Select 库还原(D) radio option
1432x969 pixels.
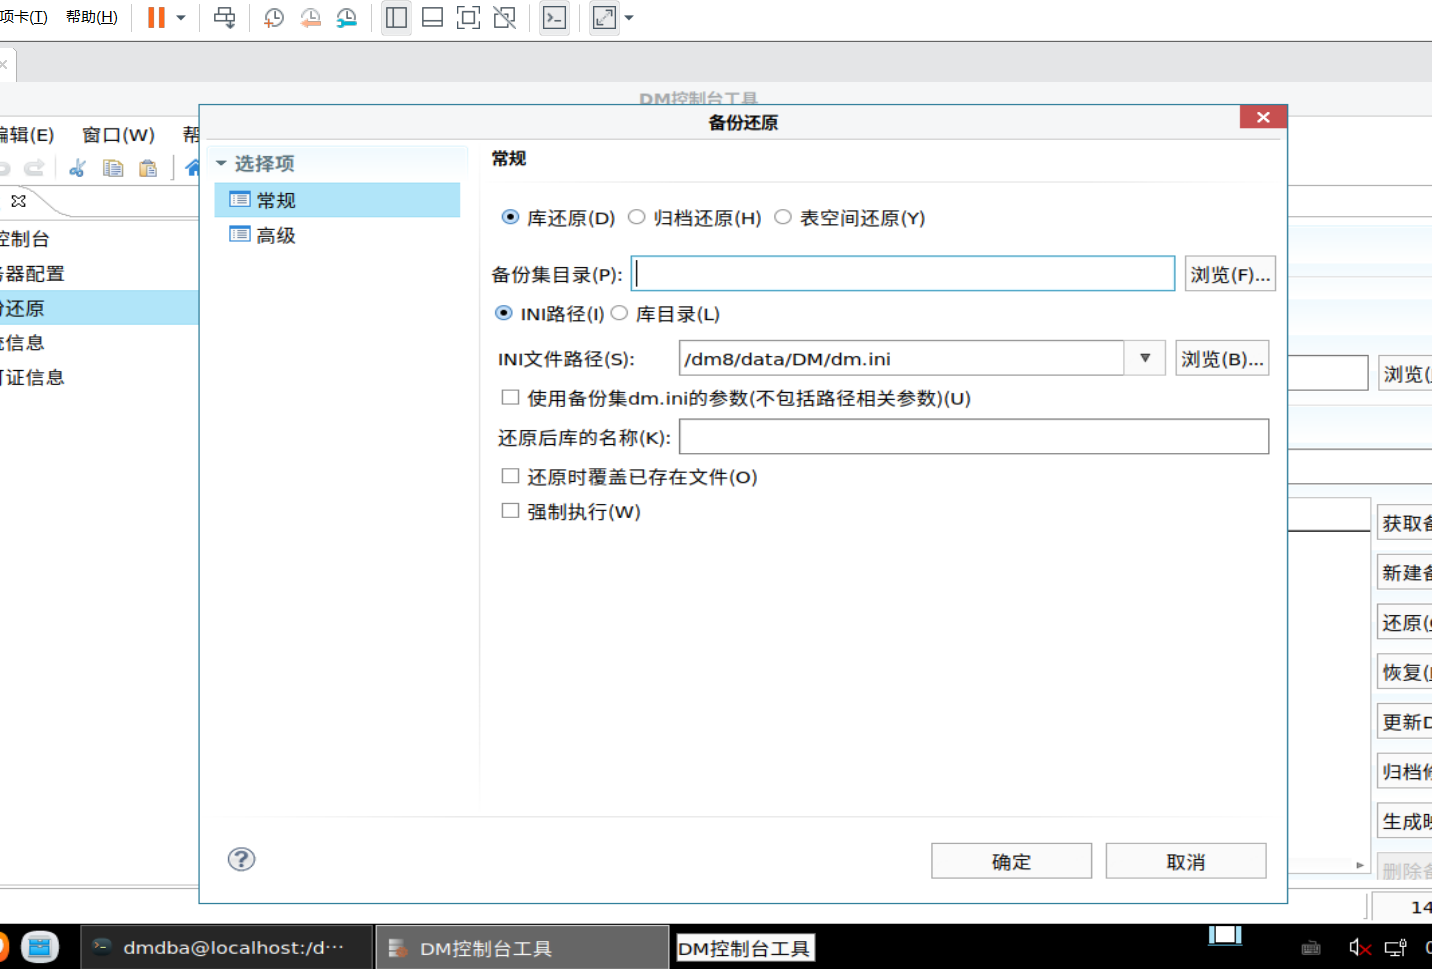click(510, 217)
